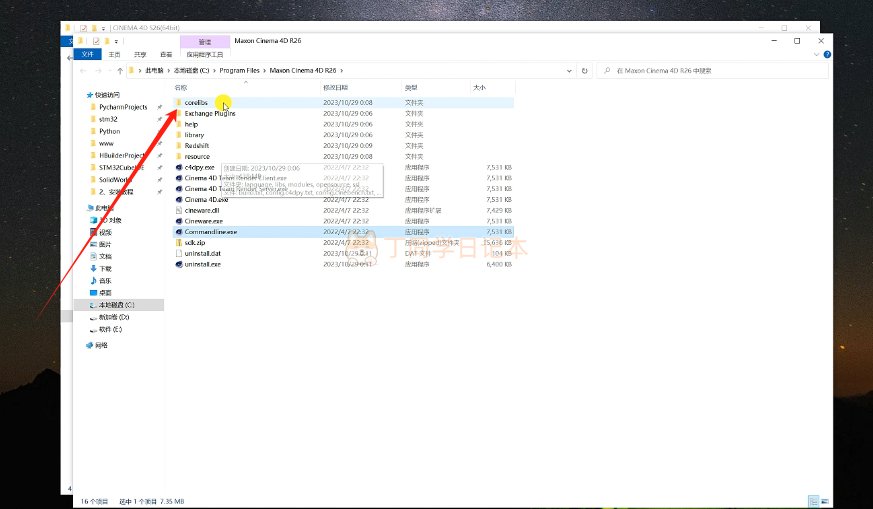Refresh the current folder view

(583, 72)
